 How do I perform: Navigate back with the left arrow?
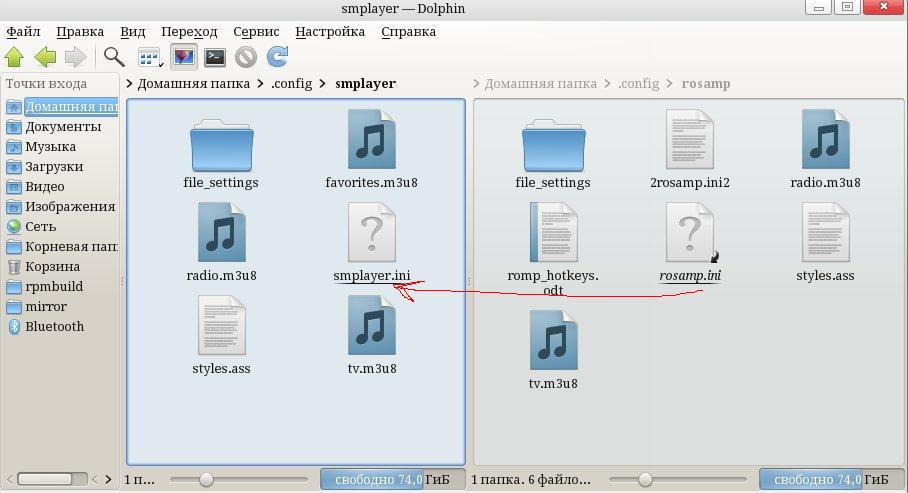coord(45,57)
